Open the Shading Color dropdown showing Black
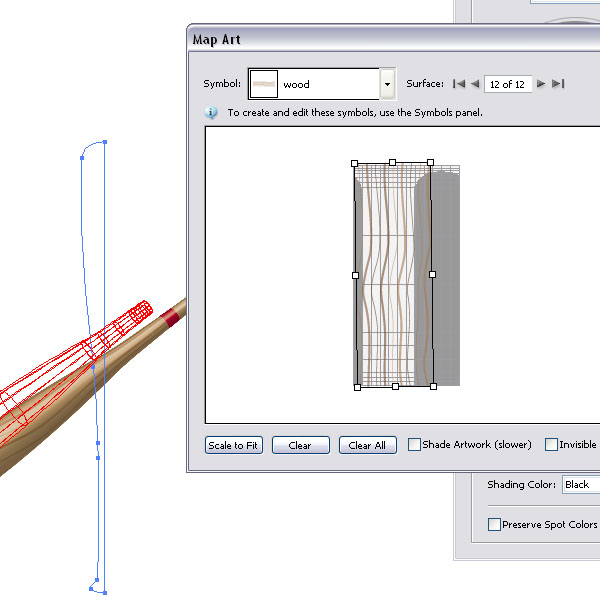The image size is (600, 600). (x=581, y=484)
